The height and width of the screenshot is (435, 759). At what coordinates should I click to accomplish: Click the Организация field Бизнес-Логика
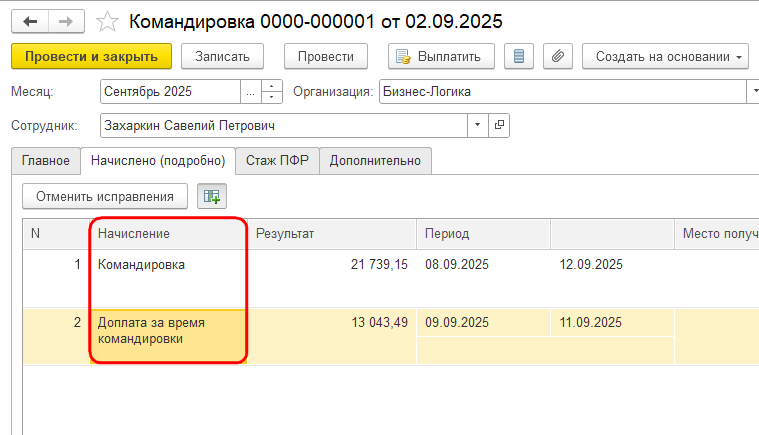click(562, 91)
